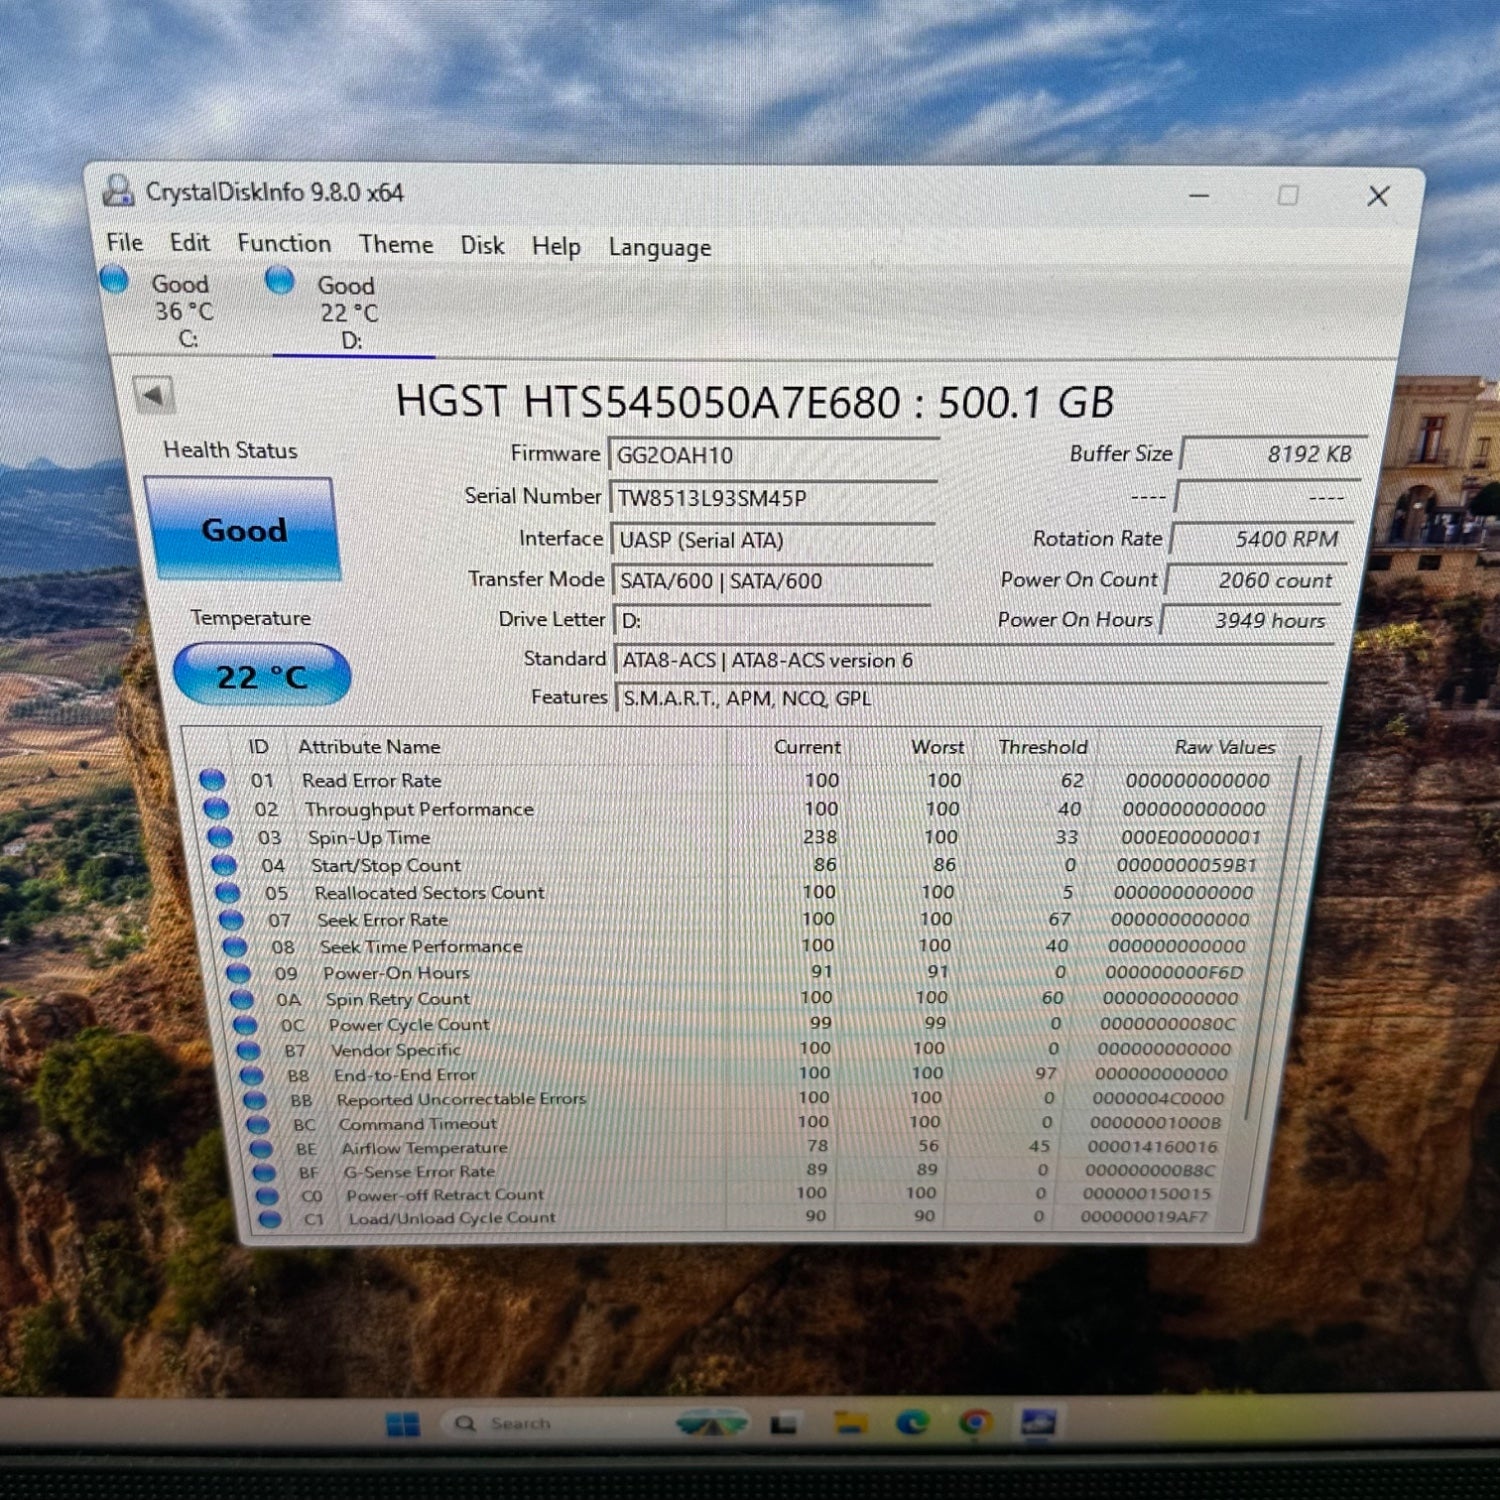This screenshot has height=1500, width=1500.
Task: Click status orb for Vendor Specific row
Action: [x=249, y=1050]
